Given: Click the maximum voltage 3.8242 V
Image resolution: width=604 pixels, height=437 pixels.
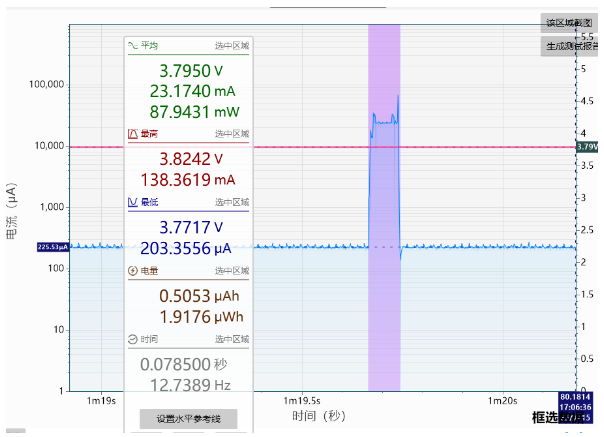Looking at the screenshot, I should 191,159.
